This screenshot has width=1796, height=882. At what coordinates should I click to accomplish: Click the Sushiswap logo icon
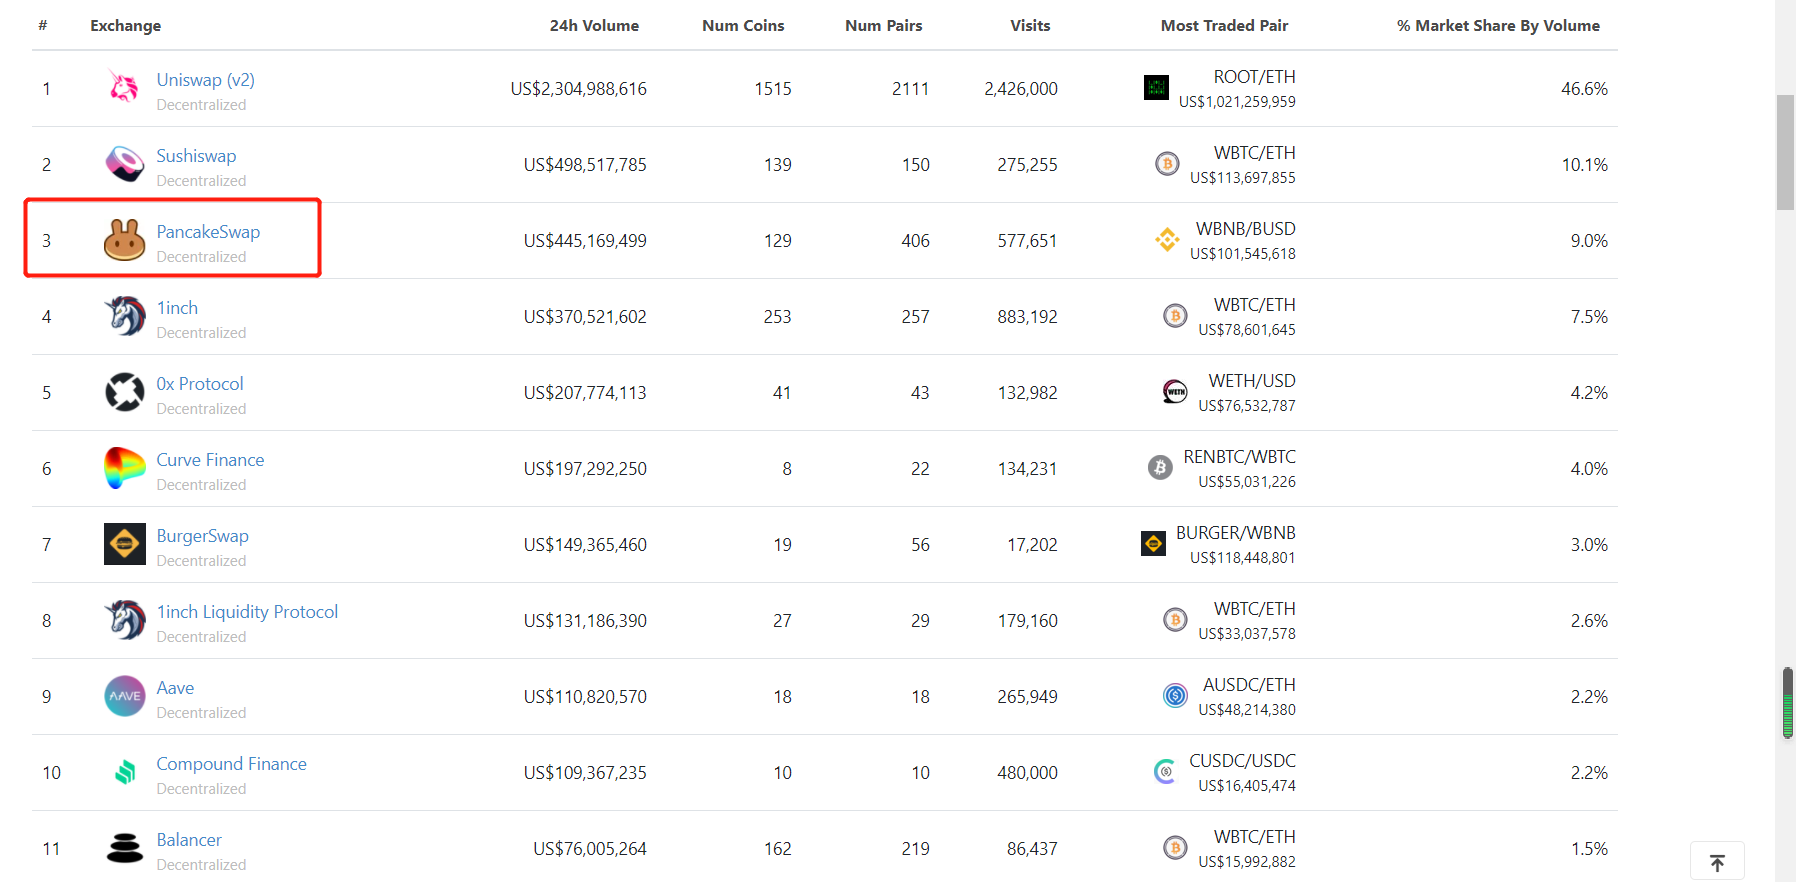pos(124,164)
